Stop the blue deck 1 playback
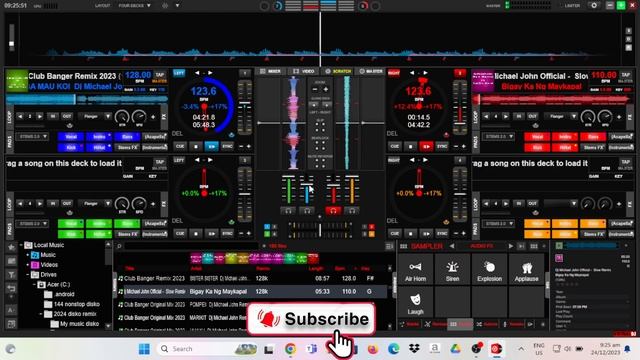Image resolution: width=640 pixels, height=360 pixels. coord(196,146)
